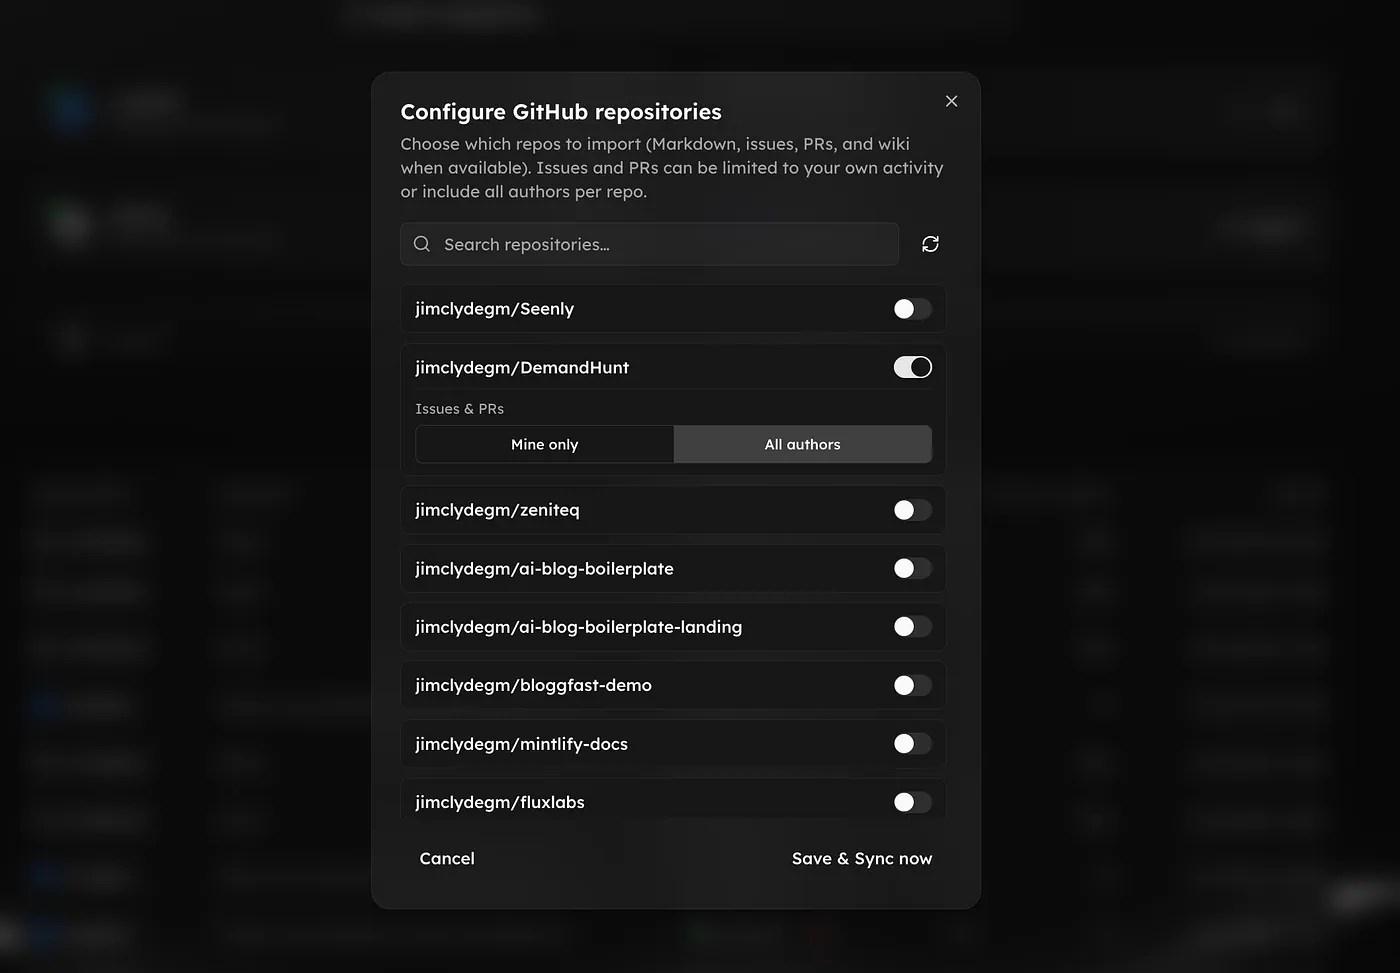Viewport: 1400px width, 973px height.
Task: Click the search magnifier icon
Action: tap(422, 244)
